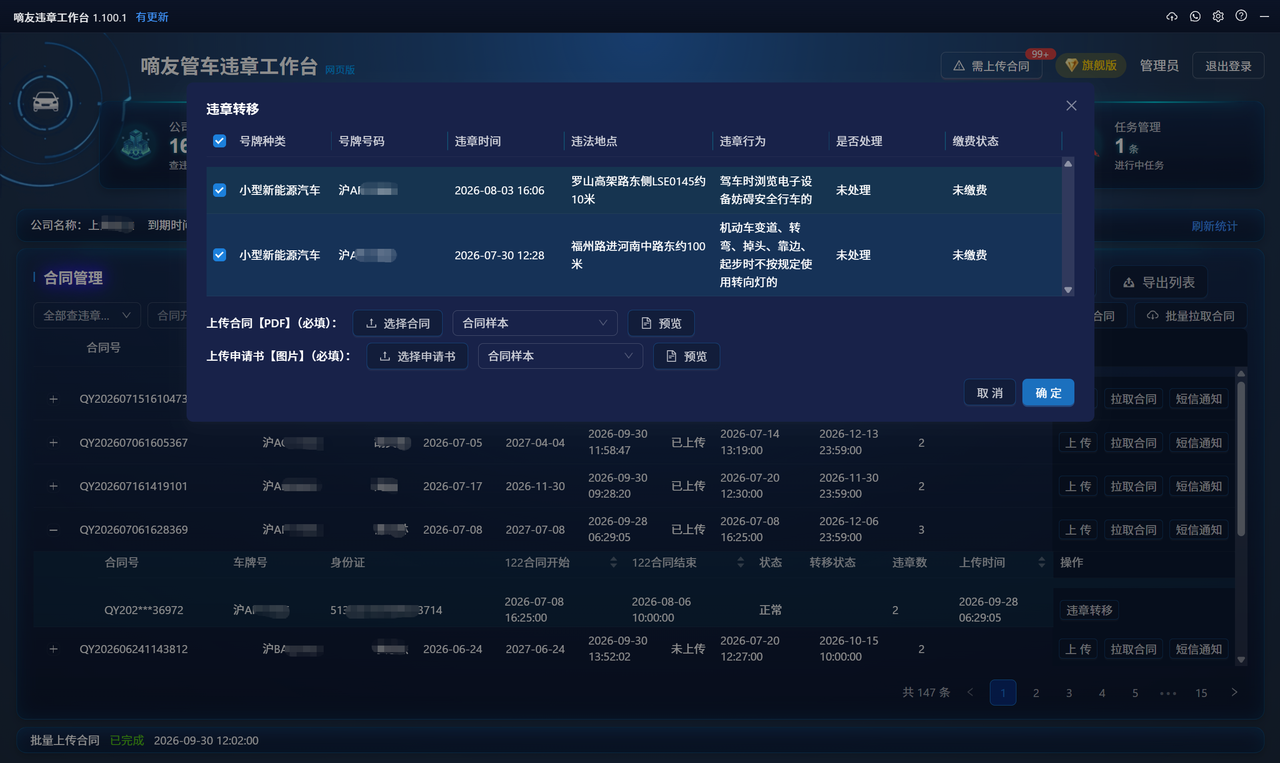1280x763 pixels.
Task: Click 导出列表 button
Action: coord(1158,282)
